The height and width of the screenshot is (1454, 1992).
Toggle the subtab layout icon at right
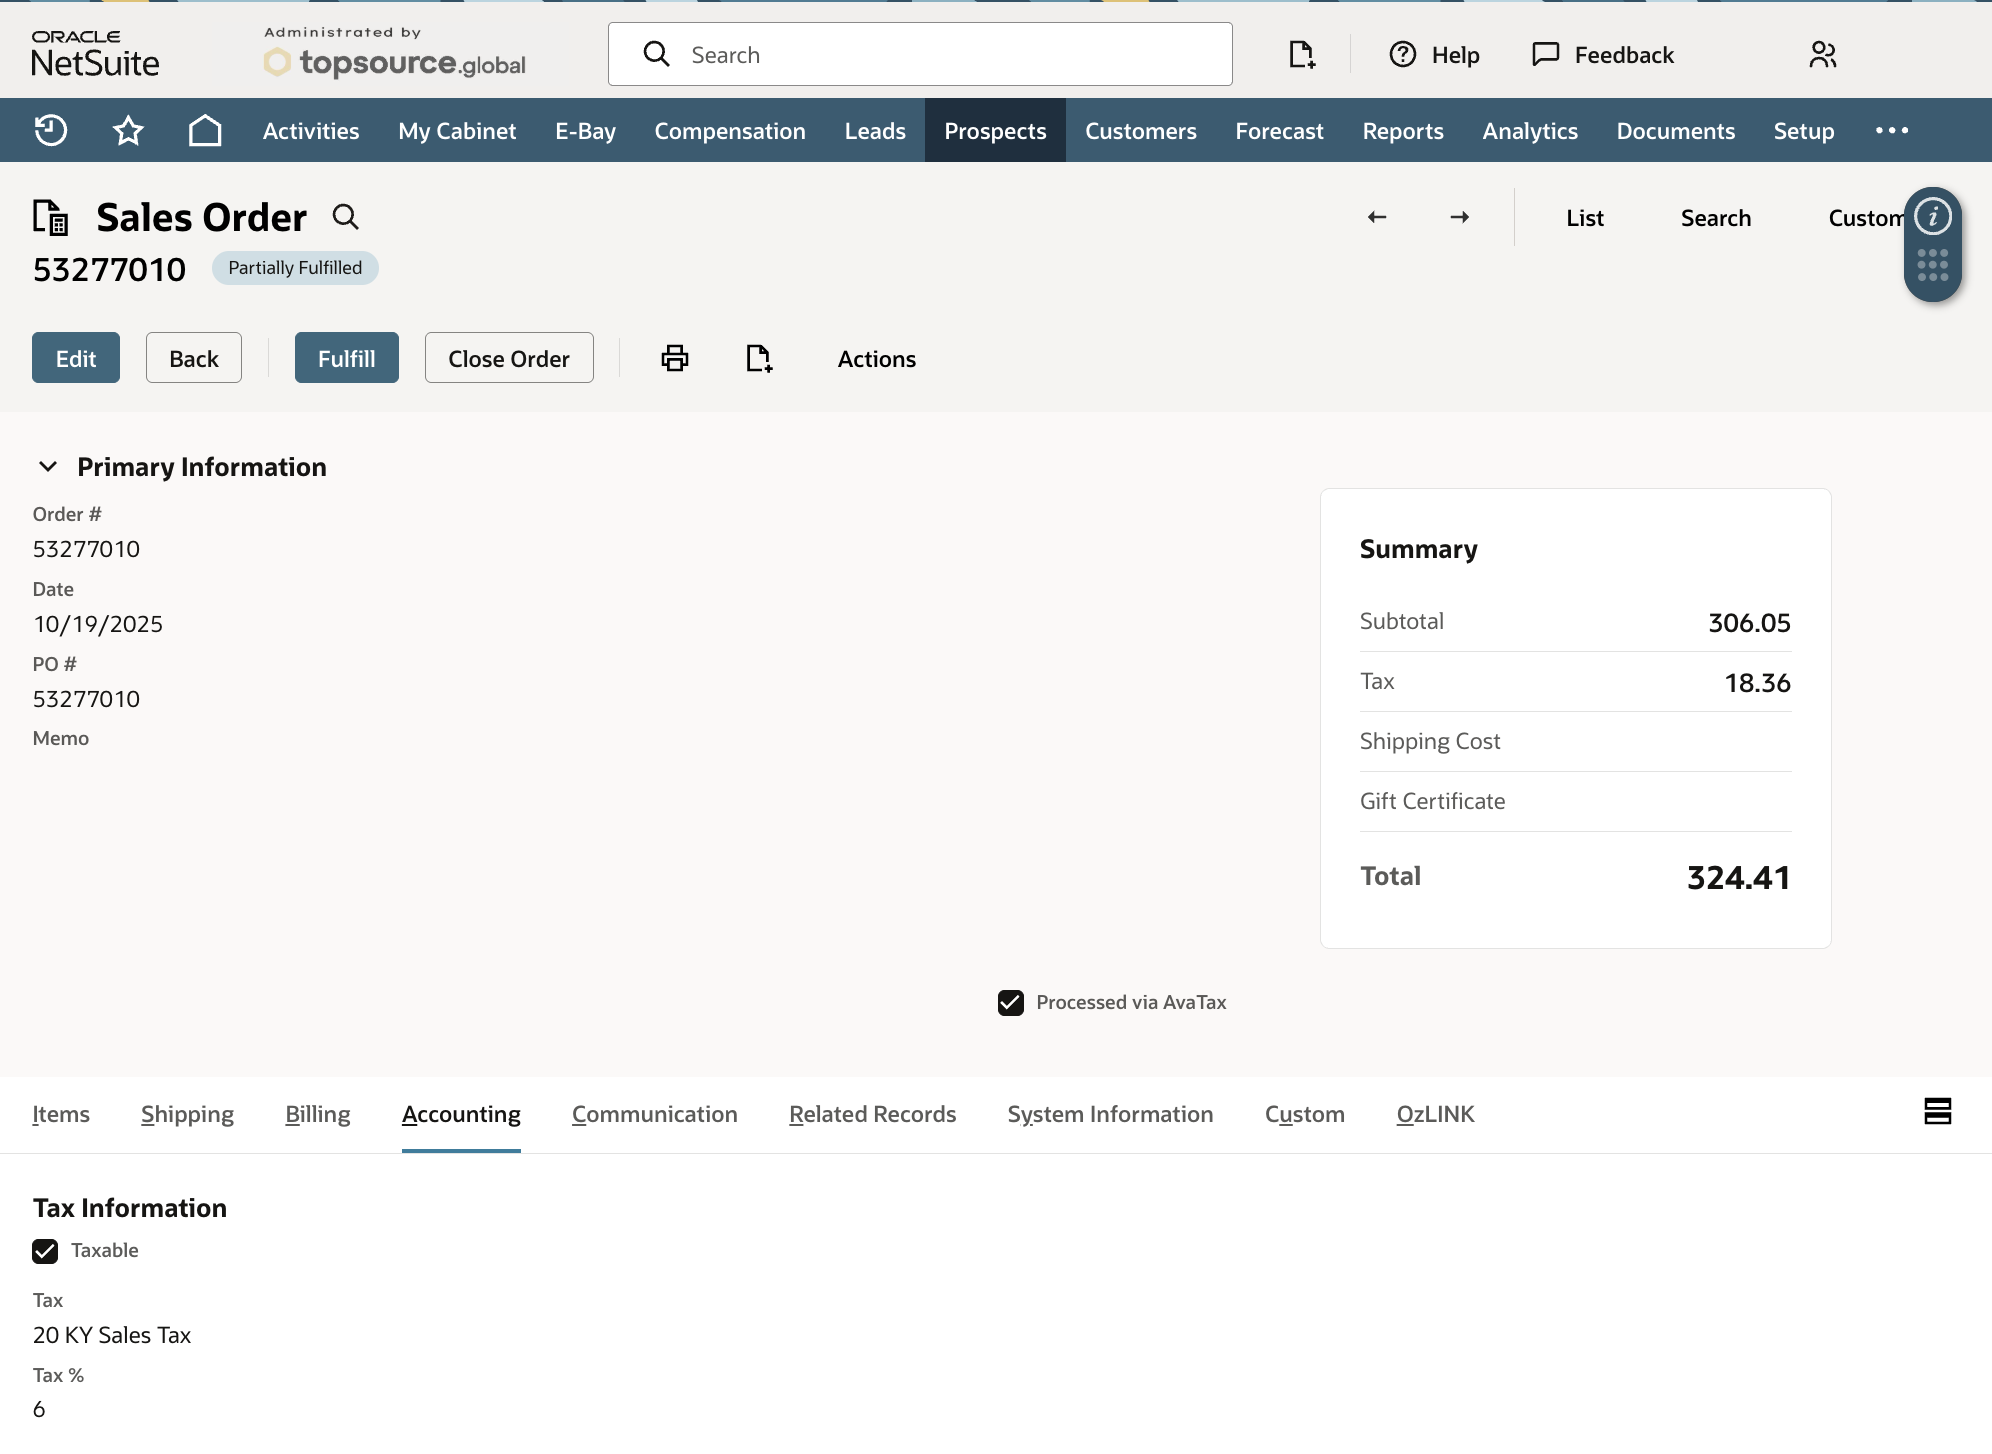[1938, 1111]
